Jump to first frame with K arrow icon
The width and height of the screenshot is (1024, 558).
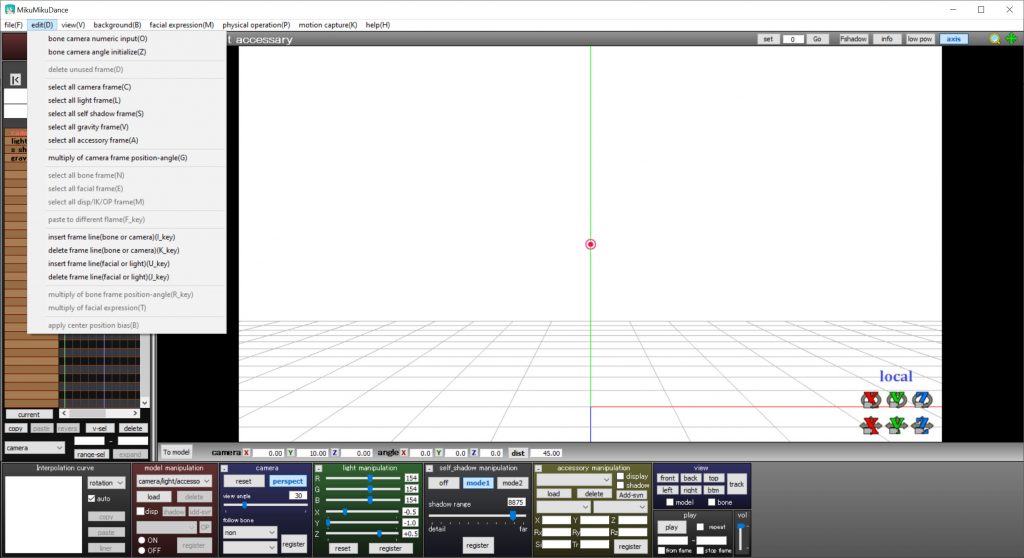16,80
